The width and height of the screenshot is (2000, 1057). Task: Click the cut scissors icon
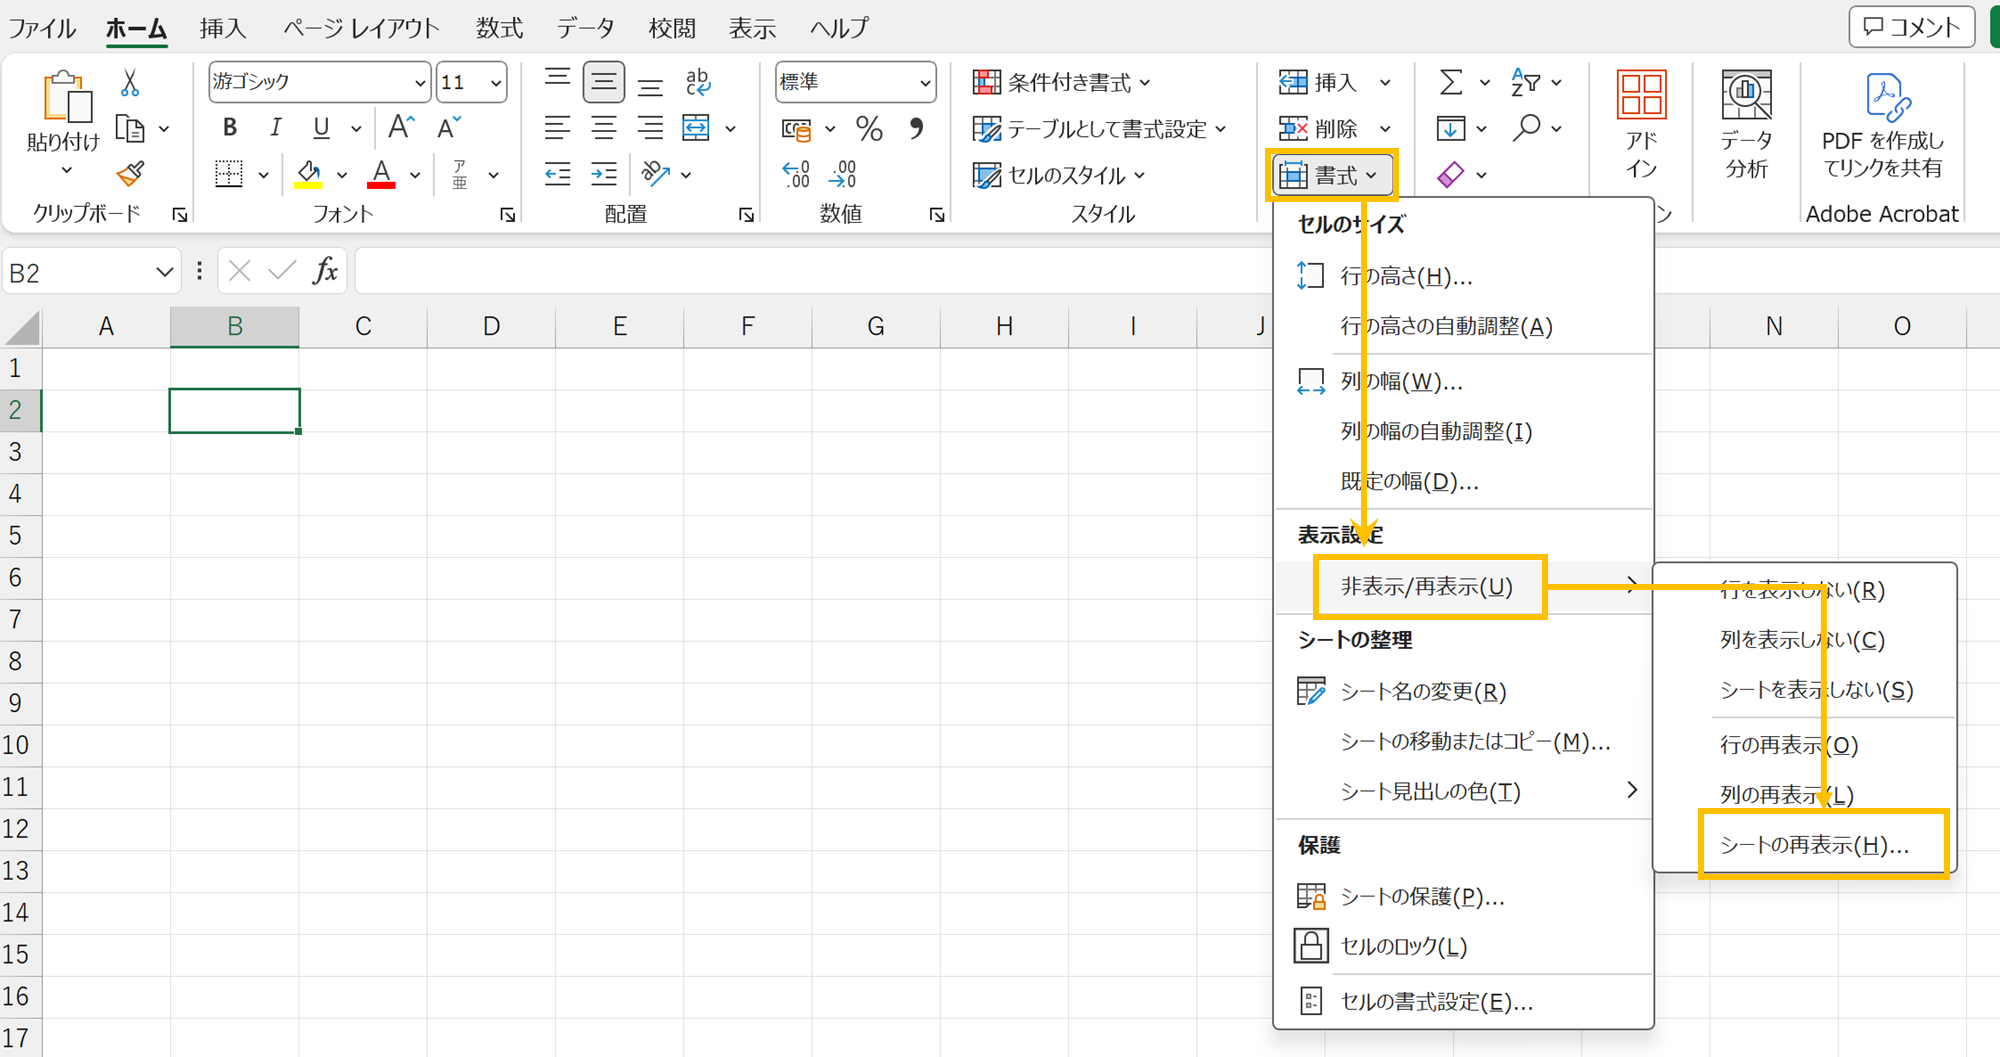[x=130, y=83]
